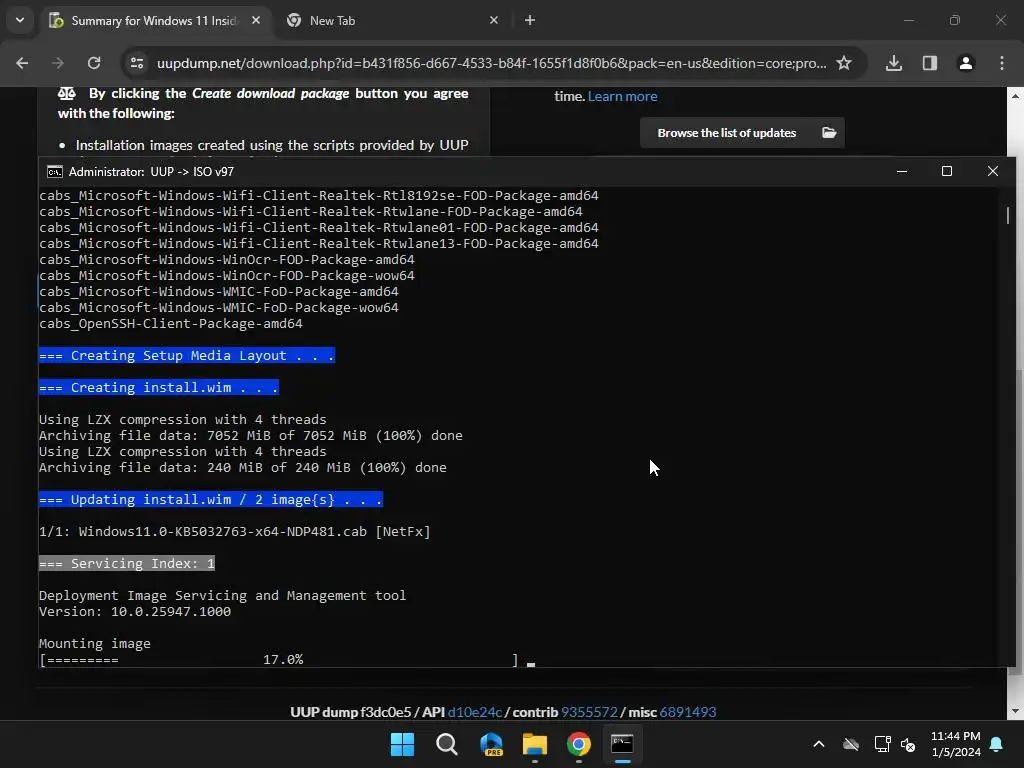
Task: Close the New Tab tab
Action: tap(494, 20)
